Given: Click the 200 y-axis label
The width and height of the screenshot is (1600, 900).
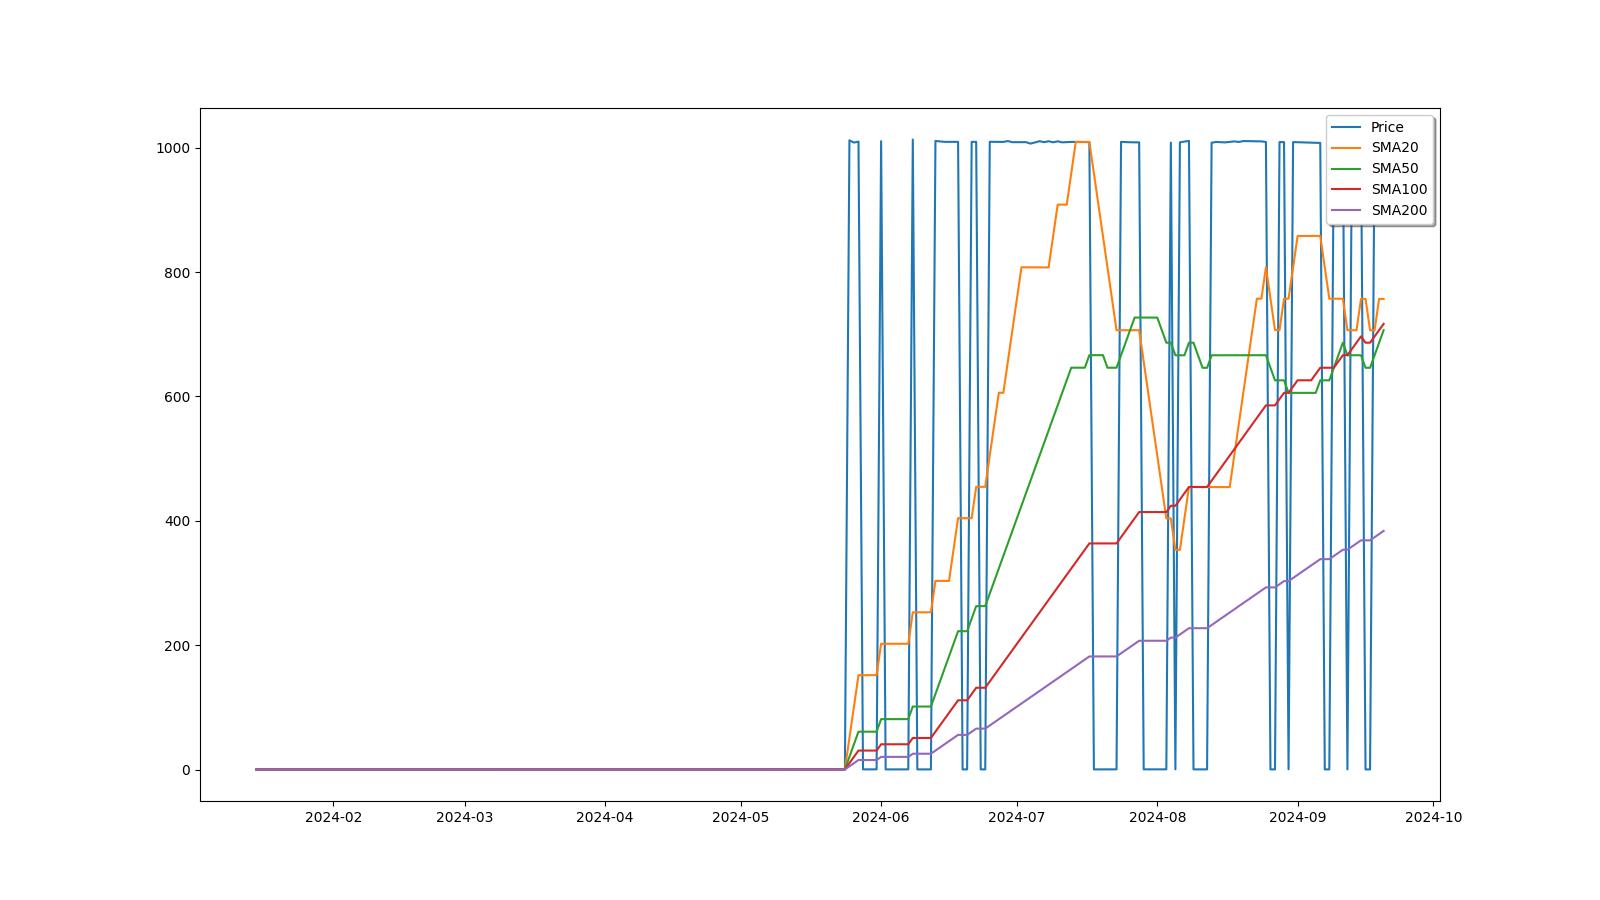Looking at the screenshot, I should 177,646.
